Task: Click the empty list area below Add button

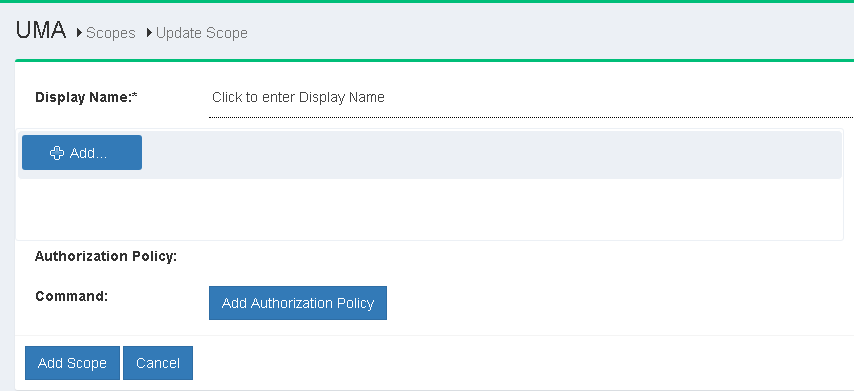Action: coord(429,209)
